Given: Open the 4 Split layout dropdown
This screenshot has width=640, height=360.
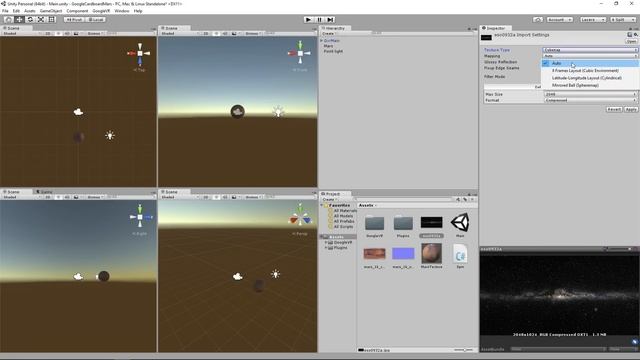Looking at the screenshot, I should [x=623, y=20].
